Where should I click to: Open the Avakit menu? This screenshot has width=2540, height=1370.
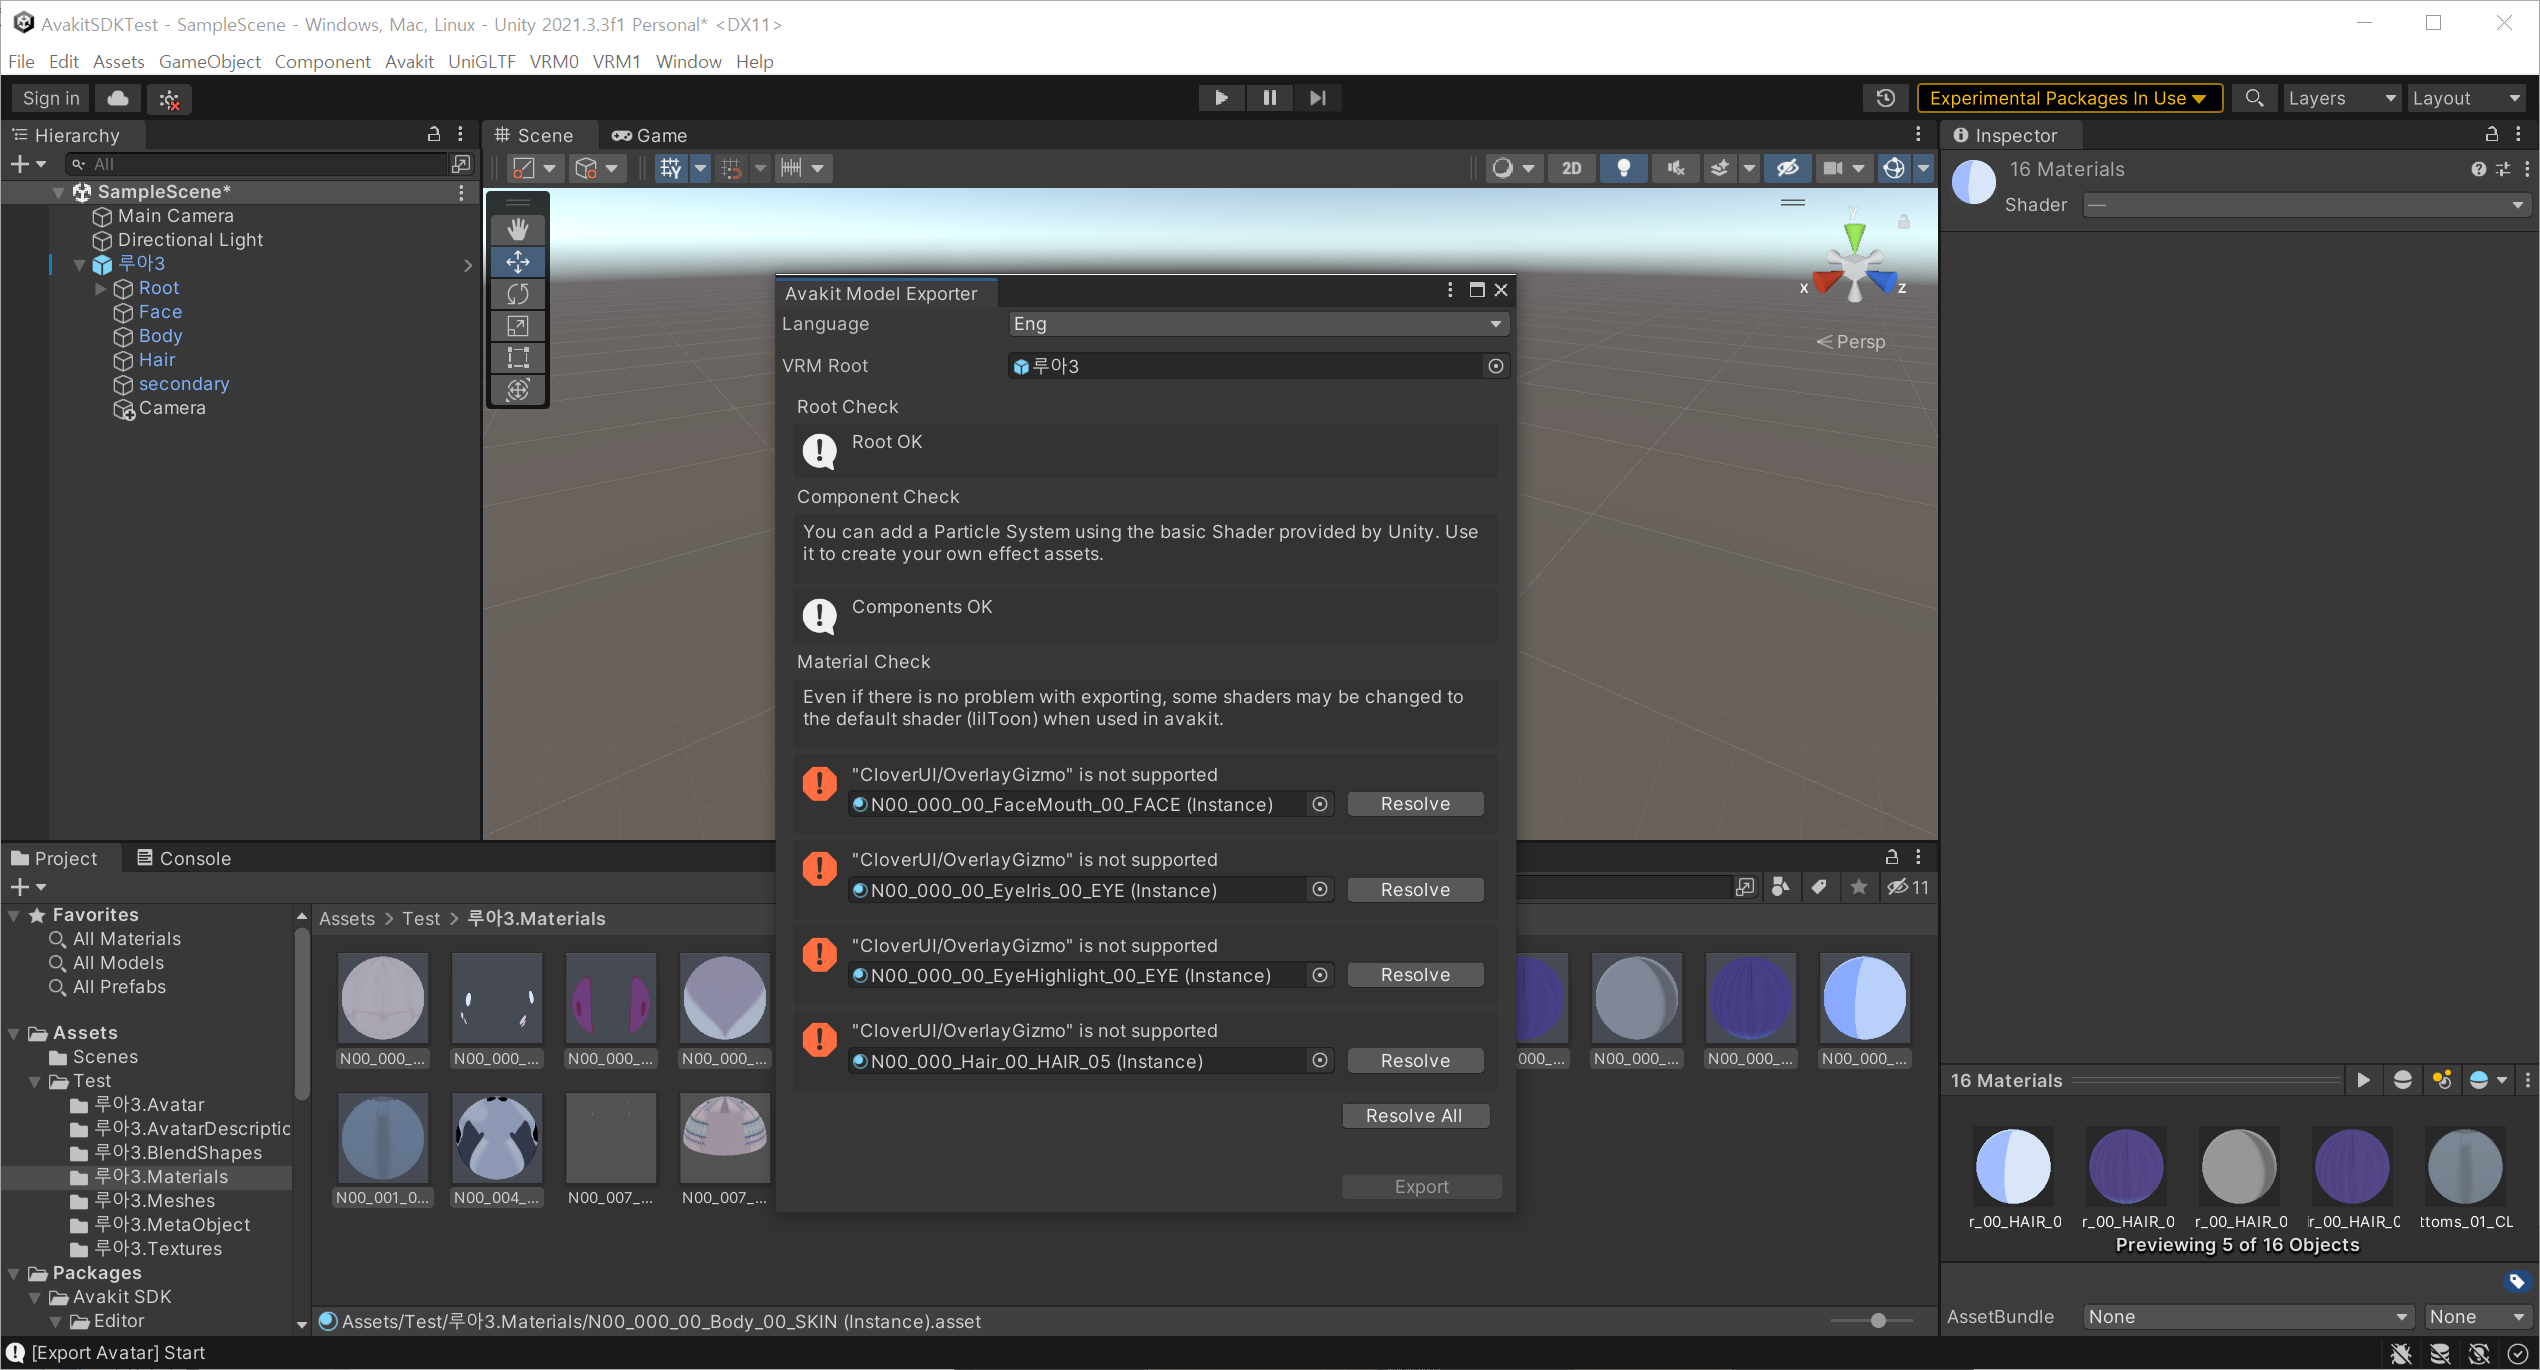pos(409,61)
